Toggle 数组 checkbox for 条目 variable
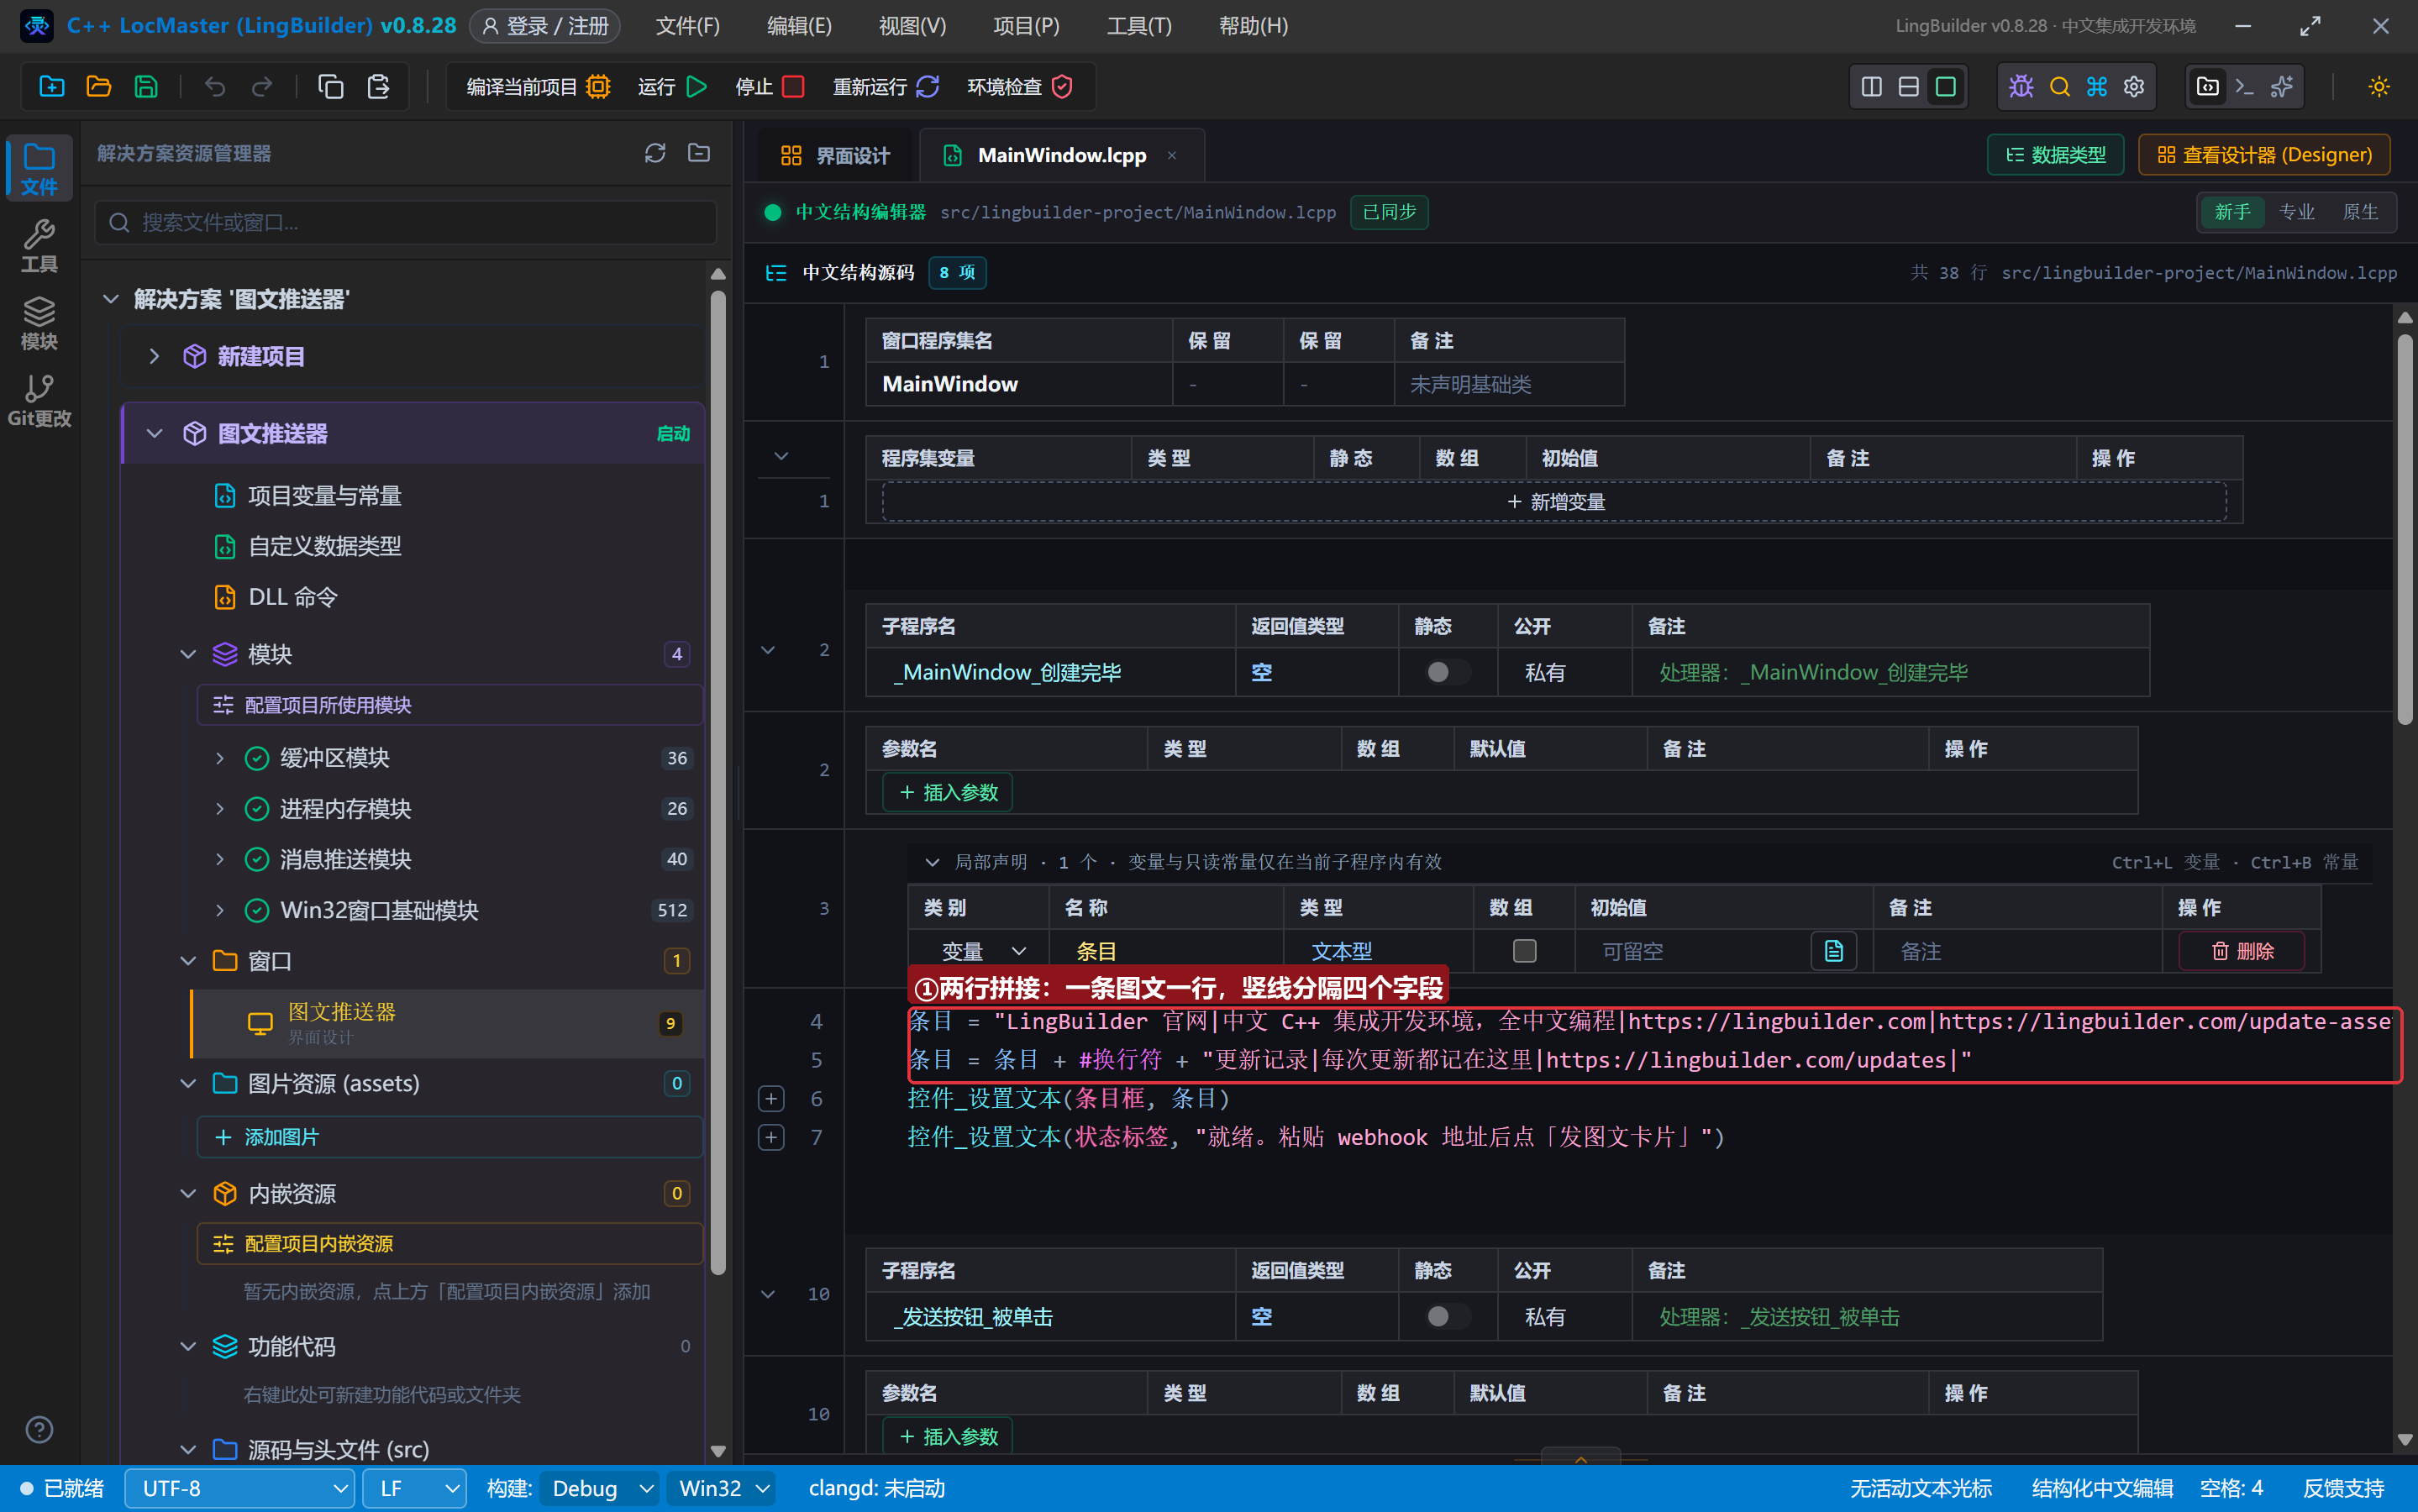Screen dimensions: 2418x1512 tap(1524, 951)
